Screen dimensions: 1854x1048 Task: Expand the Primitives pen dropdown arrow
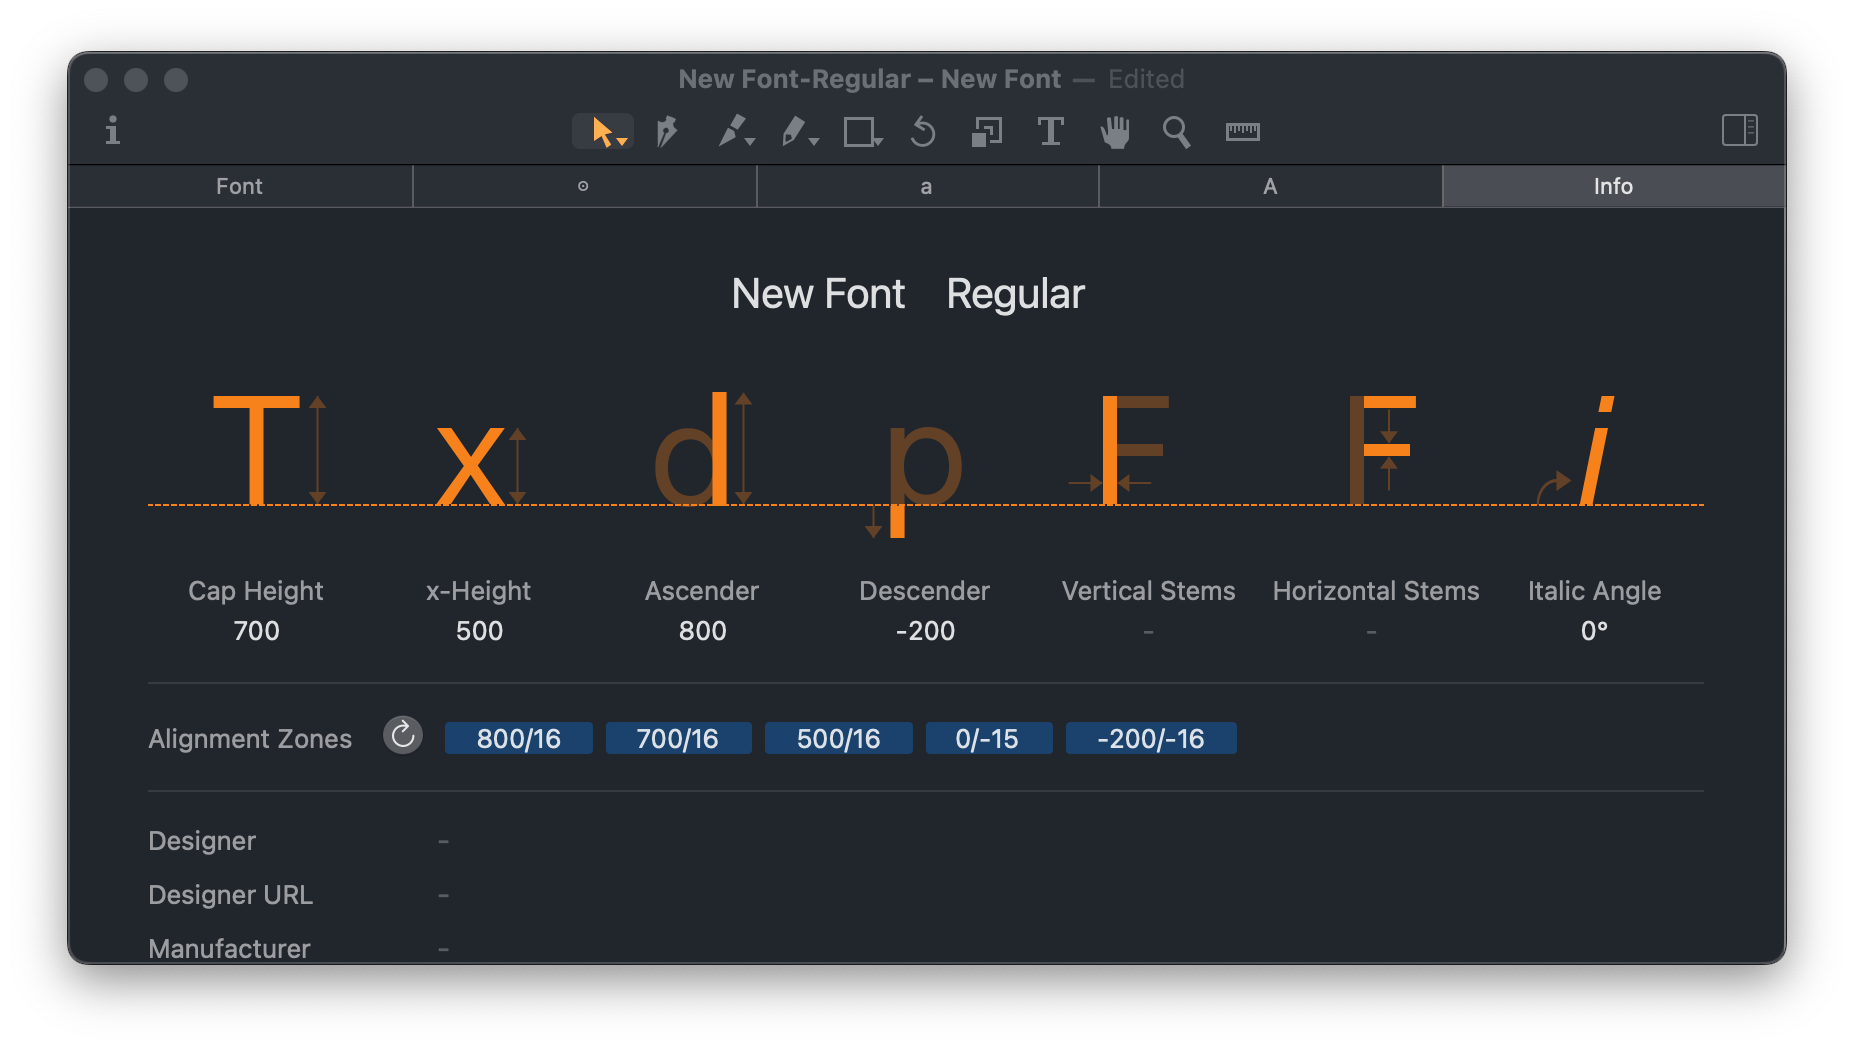750,142
